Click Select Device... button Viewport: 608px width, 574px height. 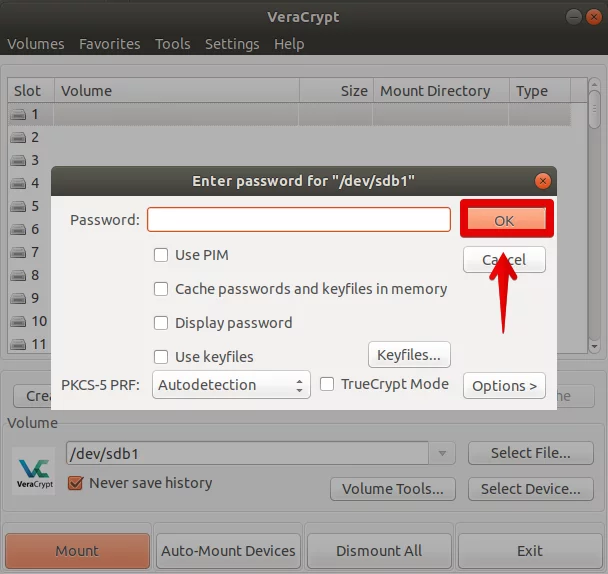(531, 489)
